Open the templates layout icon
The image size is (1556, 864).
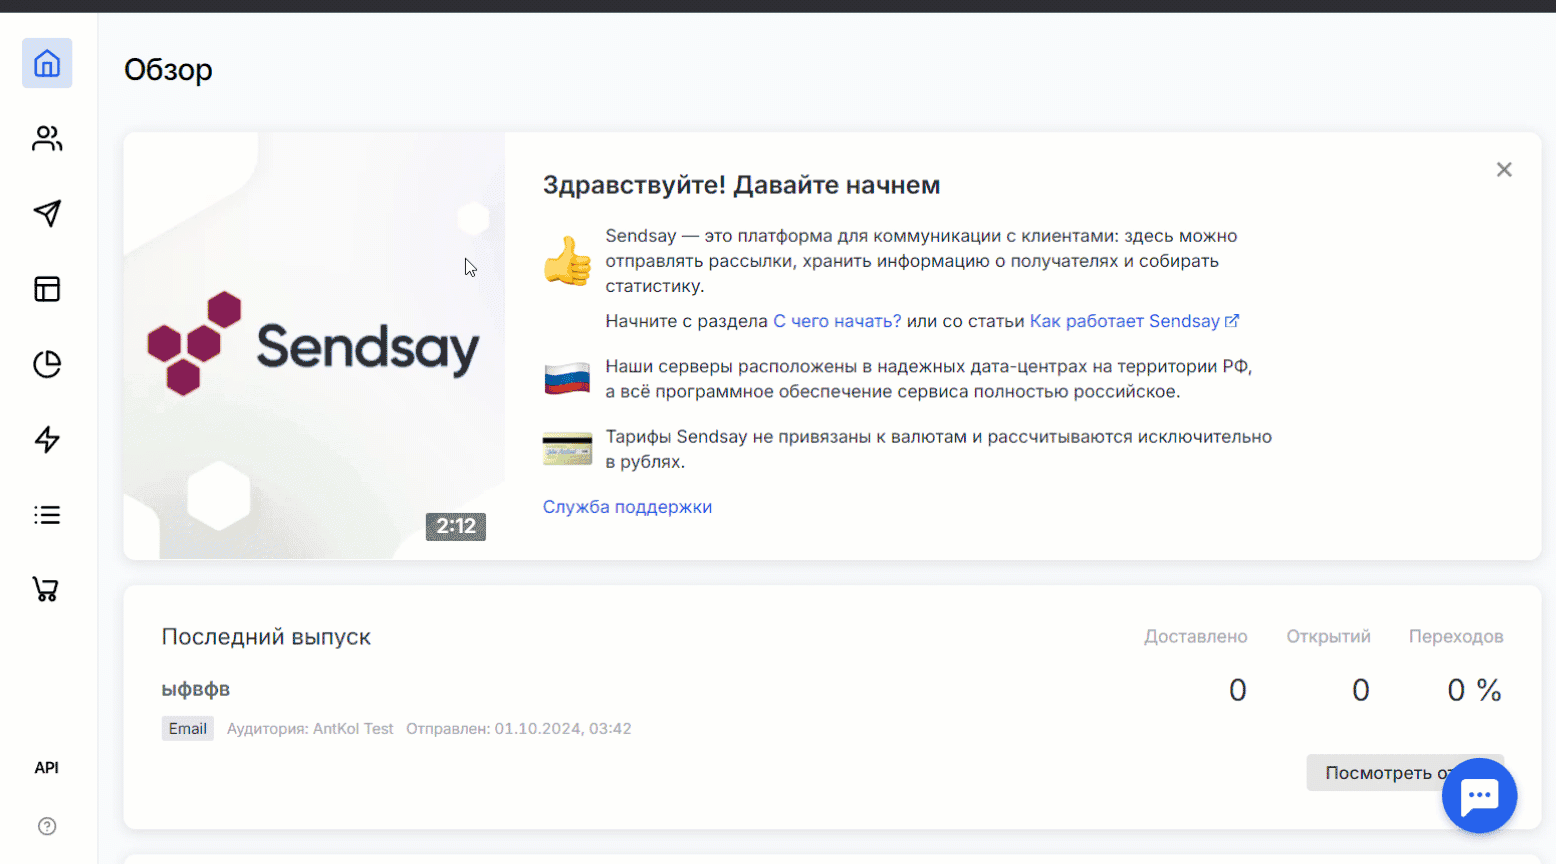pos(47,289)
